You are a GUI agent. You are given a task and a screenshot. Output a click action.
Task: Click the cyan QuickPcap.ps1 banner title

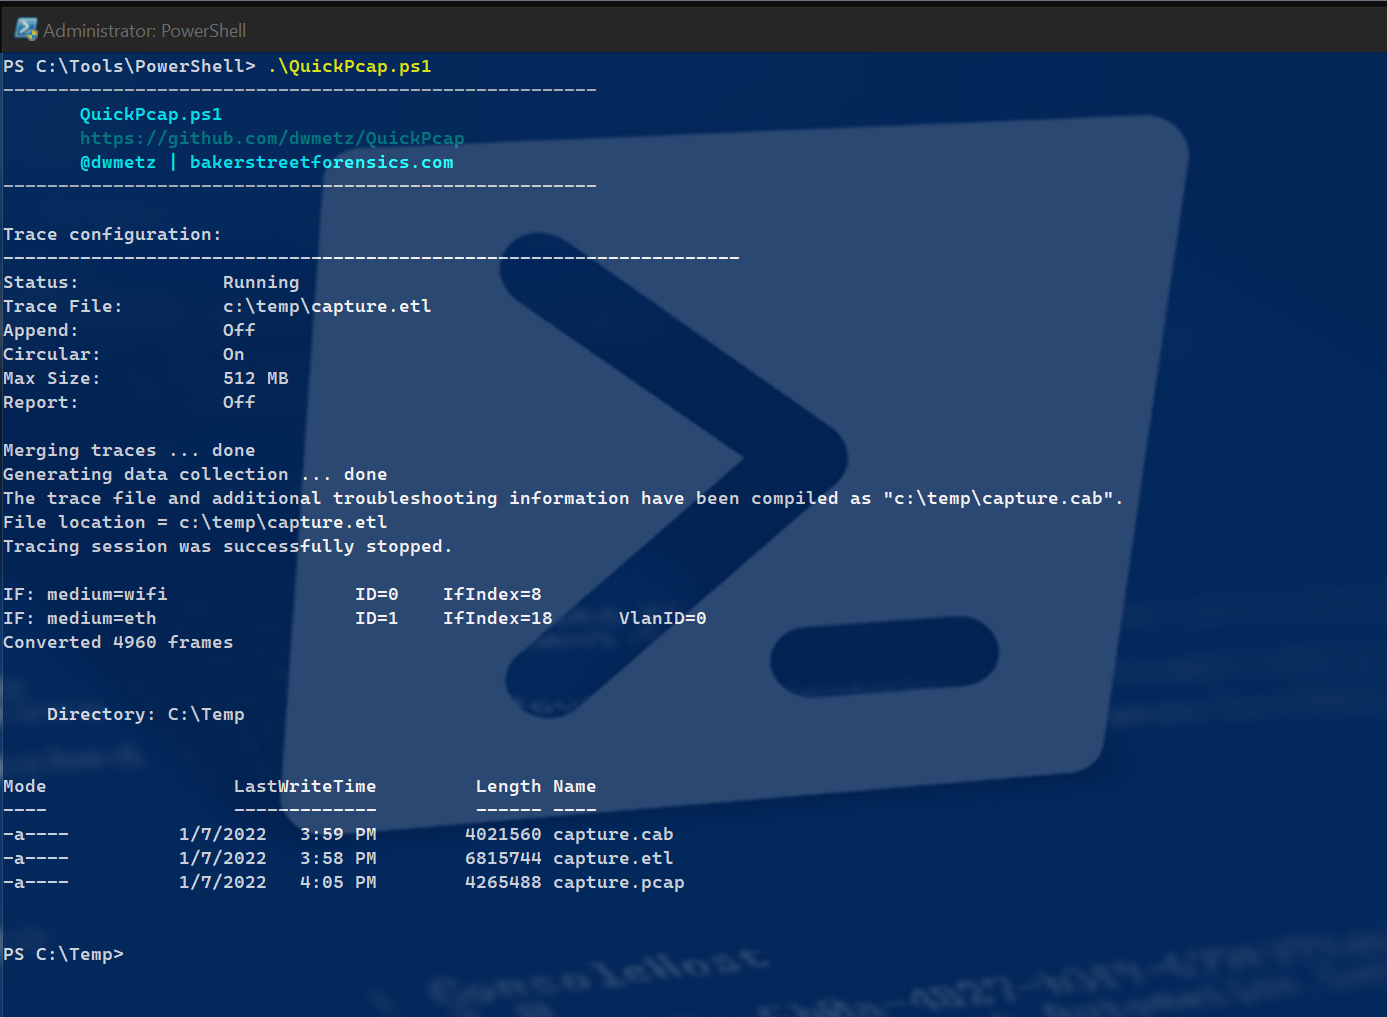(x=151, y=115)
